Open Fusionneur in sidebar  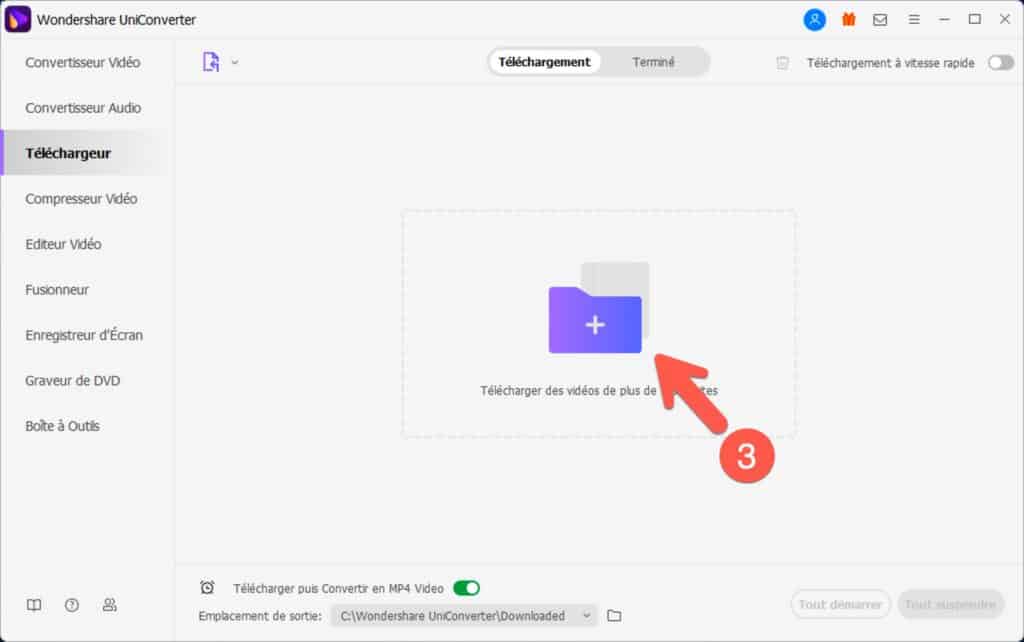pyautogui.click(x=57, y=289)
